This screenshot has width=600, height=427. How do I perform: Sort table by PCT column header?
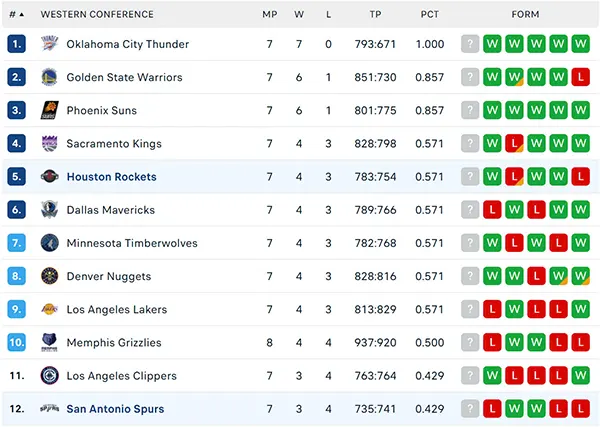pyautogui.click(x=430, y=15)
